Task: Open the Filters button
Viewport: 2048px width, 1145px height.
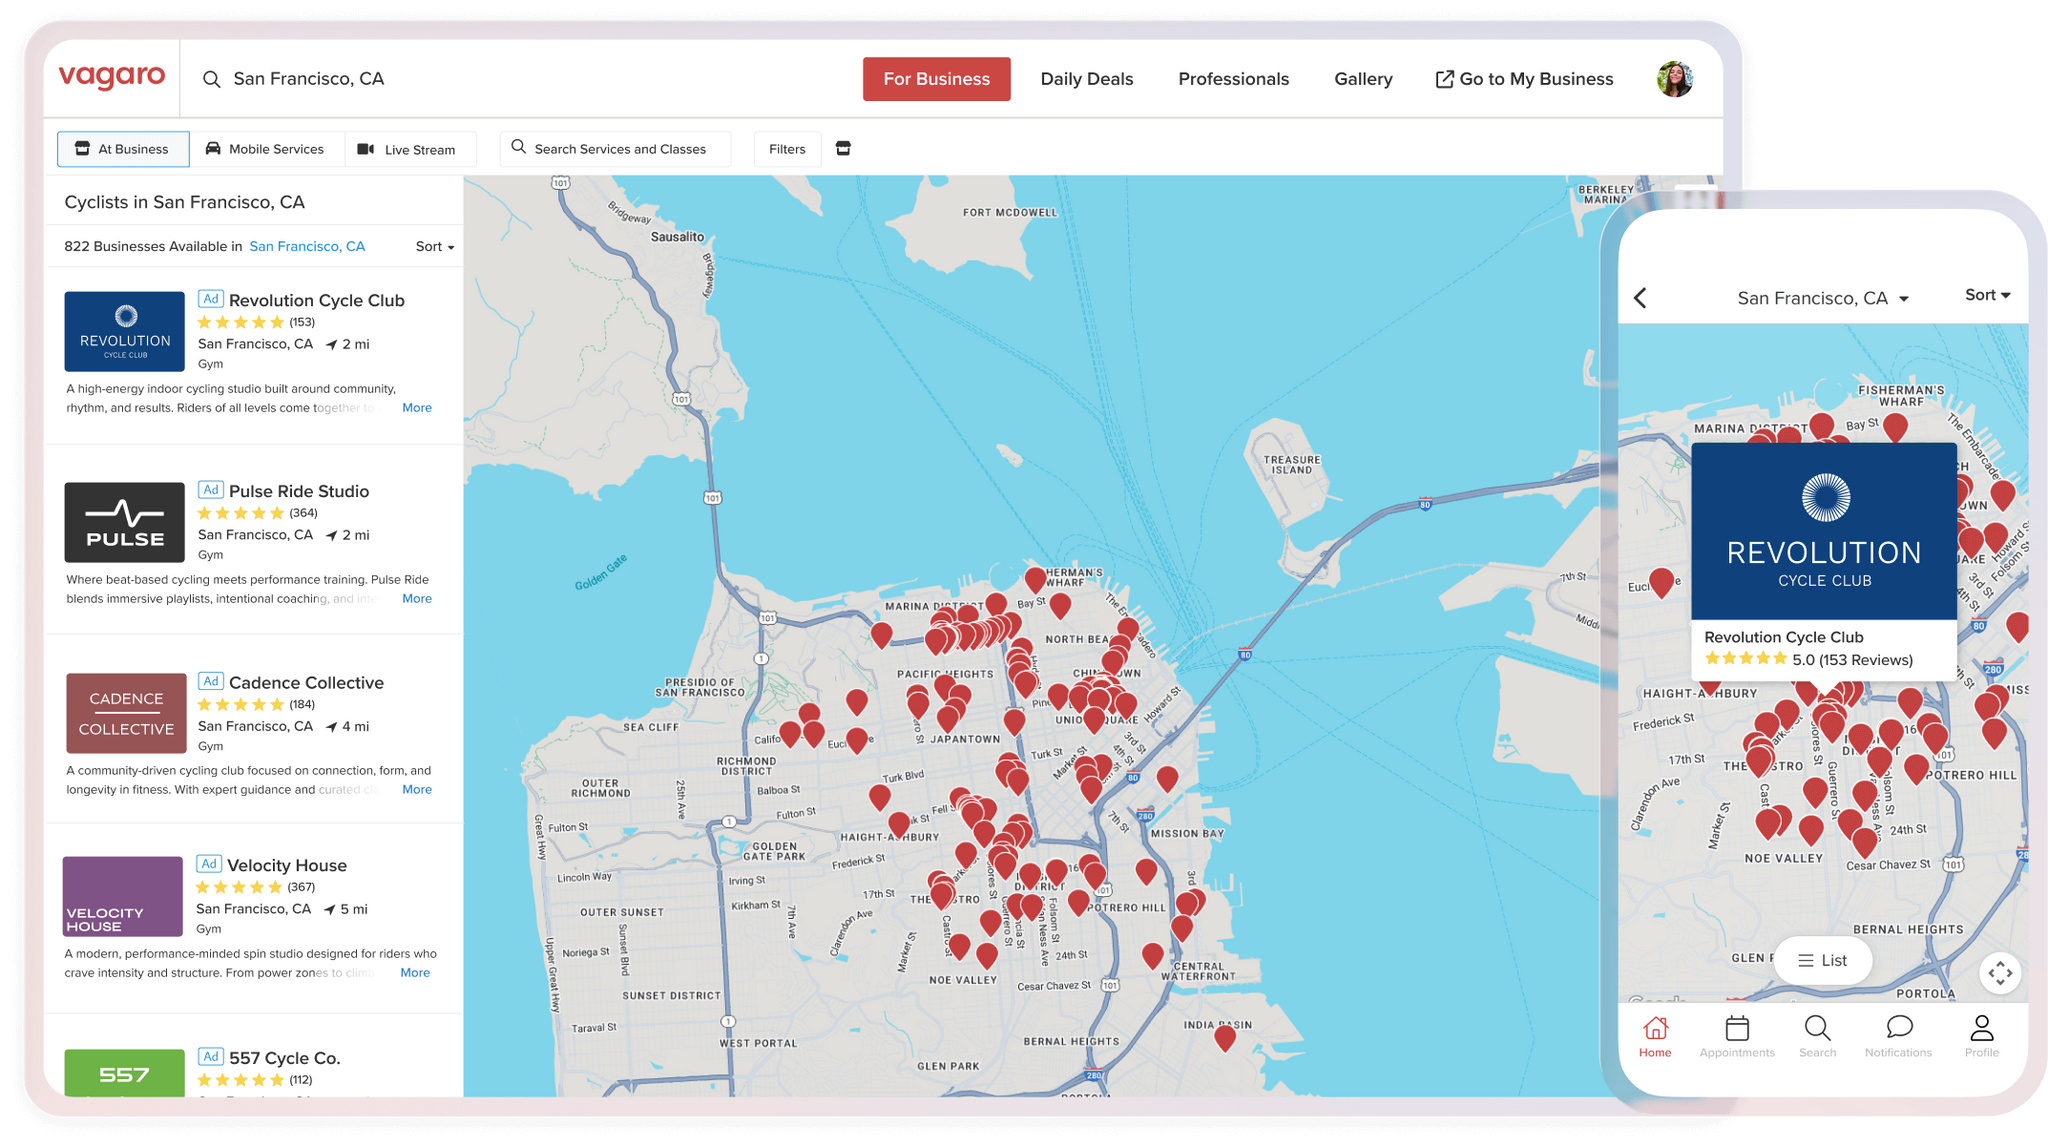Action: pyautogui.click(x=787, y=149)
